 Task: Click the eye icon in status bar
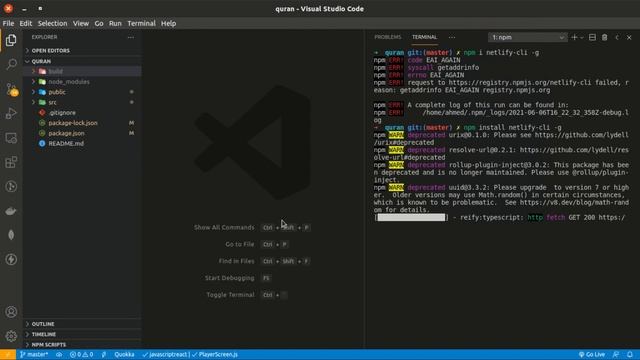tap(59, 354)
